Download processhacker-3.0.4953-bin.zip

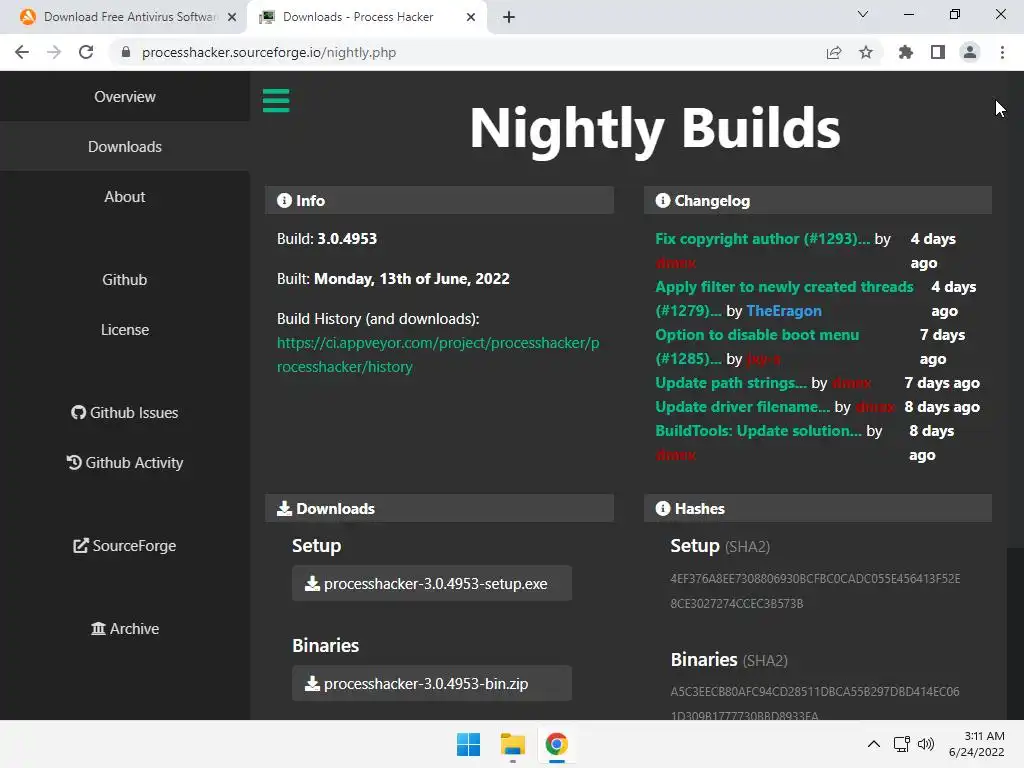click(x=432, y=683)
